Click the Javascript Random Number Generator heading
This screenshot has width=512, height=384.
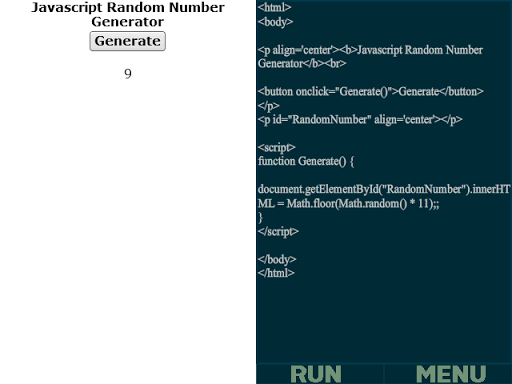128,14
